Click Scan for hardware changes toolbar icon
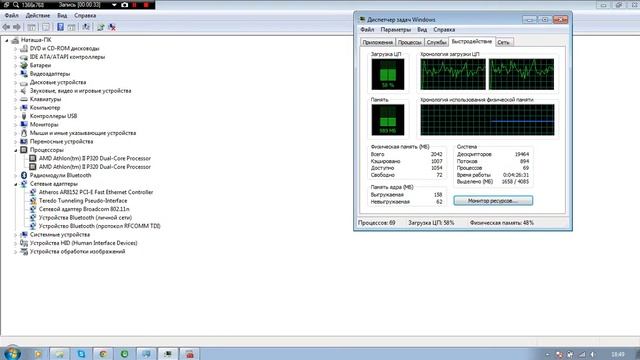 tap(86, 27)
